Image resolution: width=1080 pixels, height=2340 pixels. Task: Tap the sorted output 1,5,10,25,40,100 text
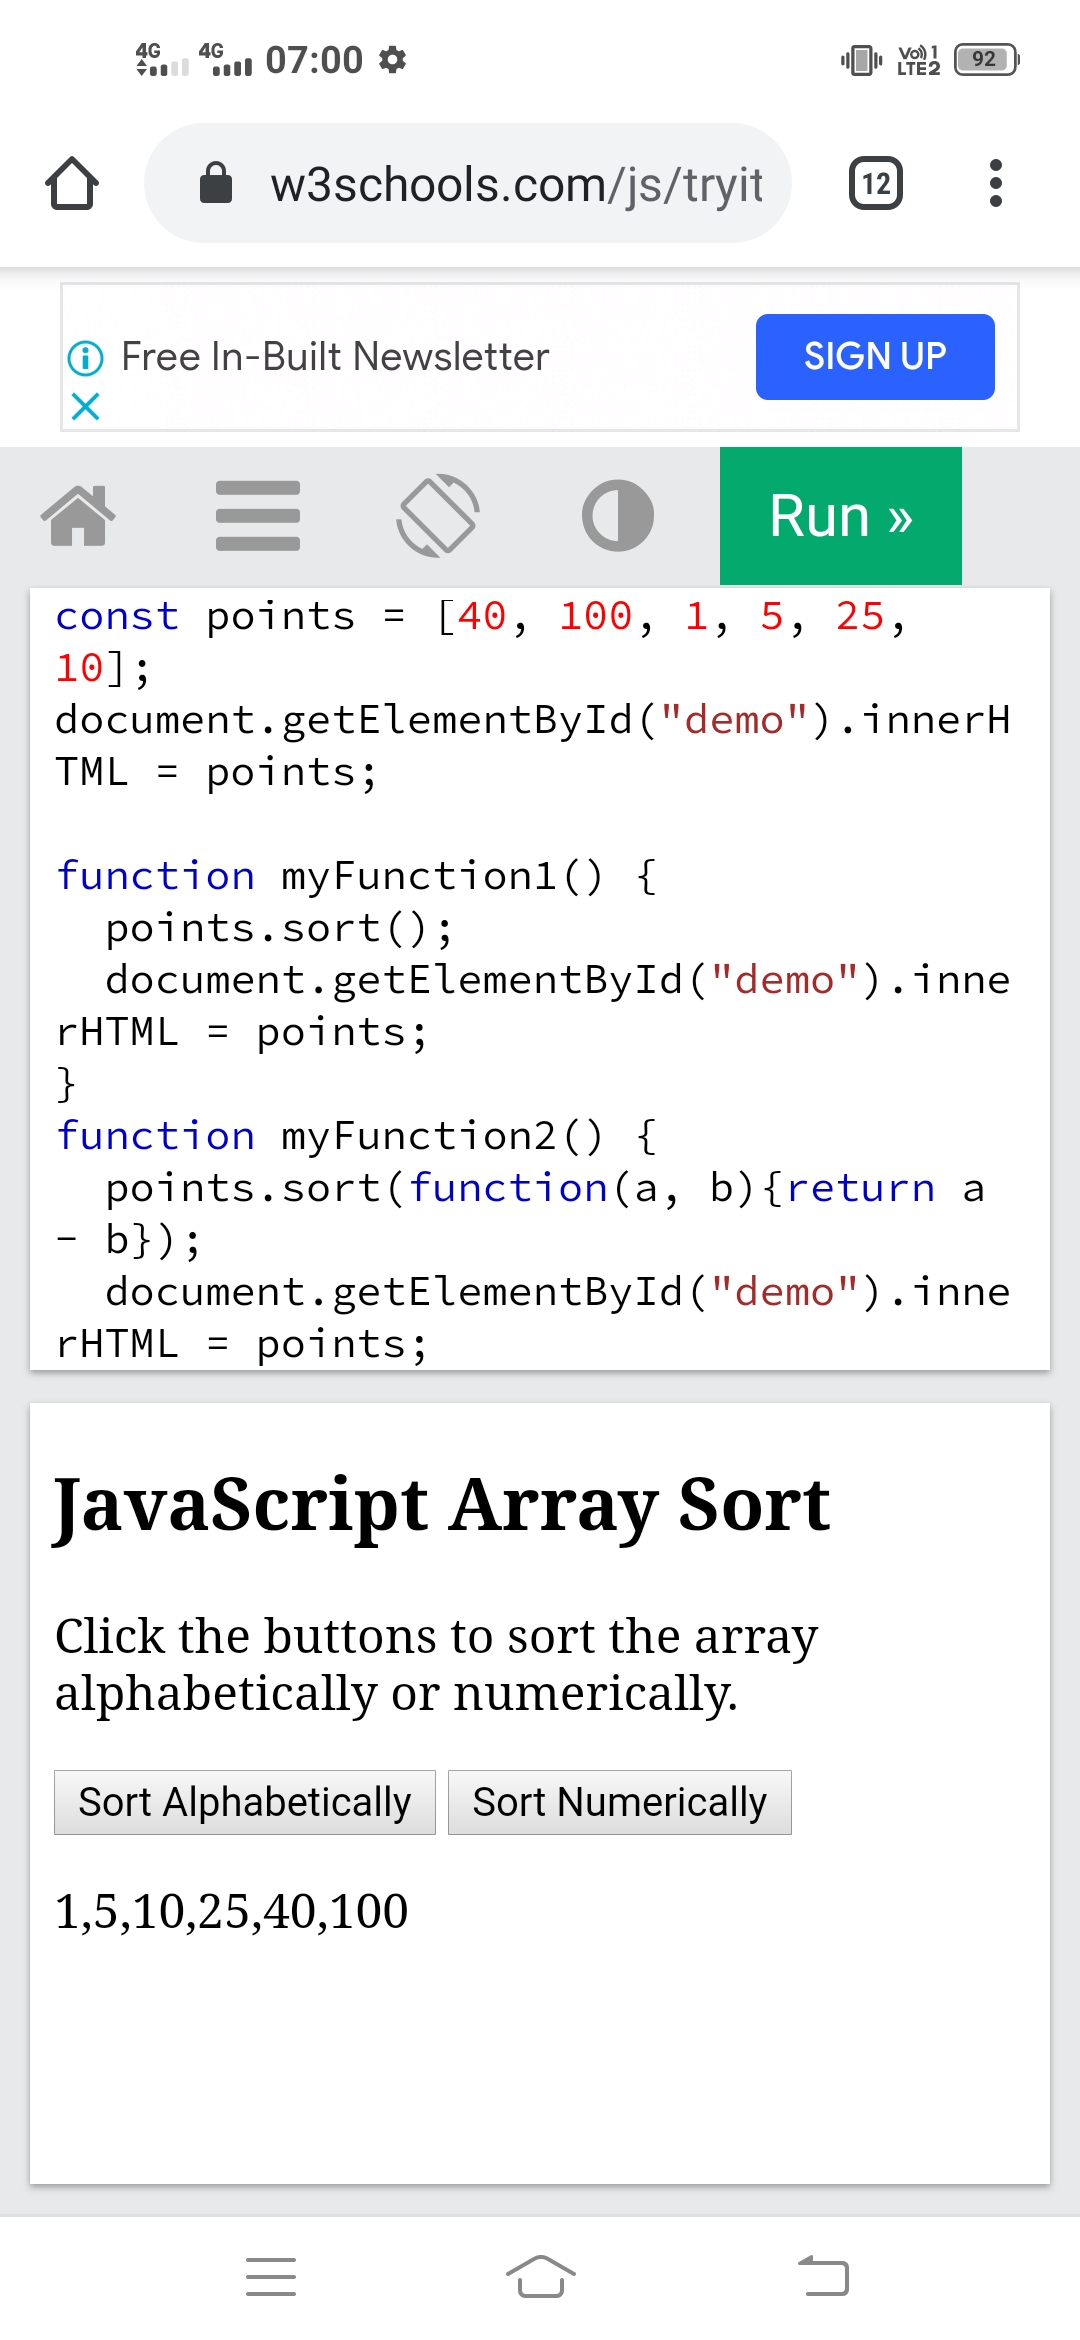pos(232,1912)
